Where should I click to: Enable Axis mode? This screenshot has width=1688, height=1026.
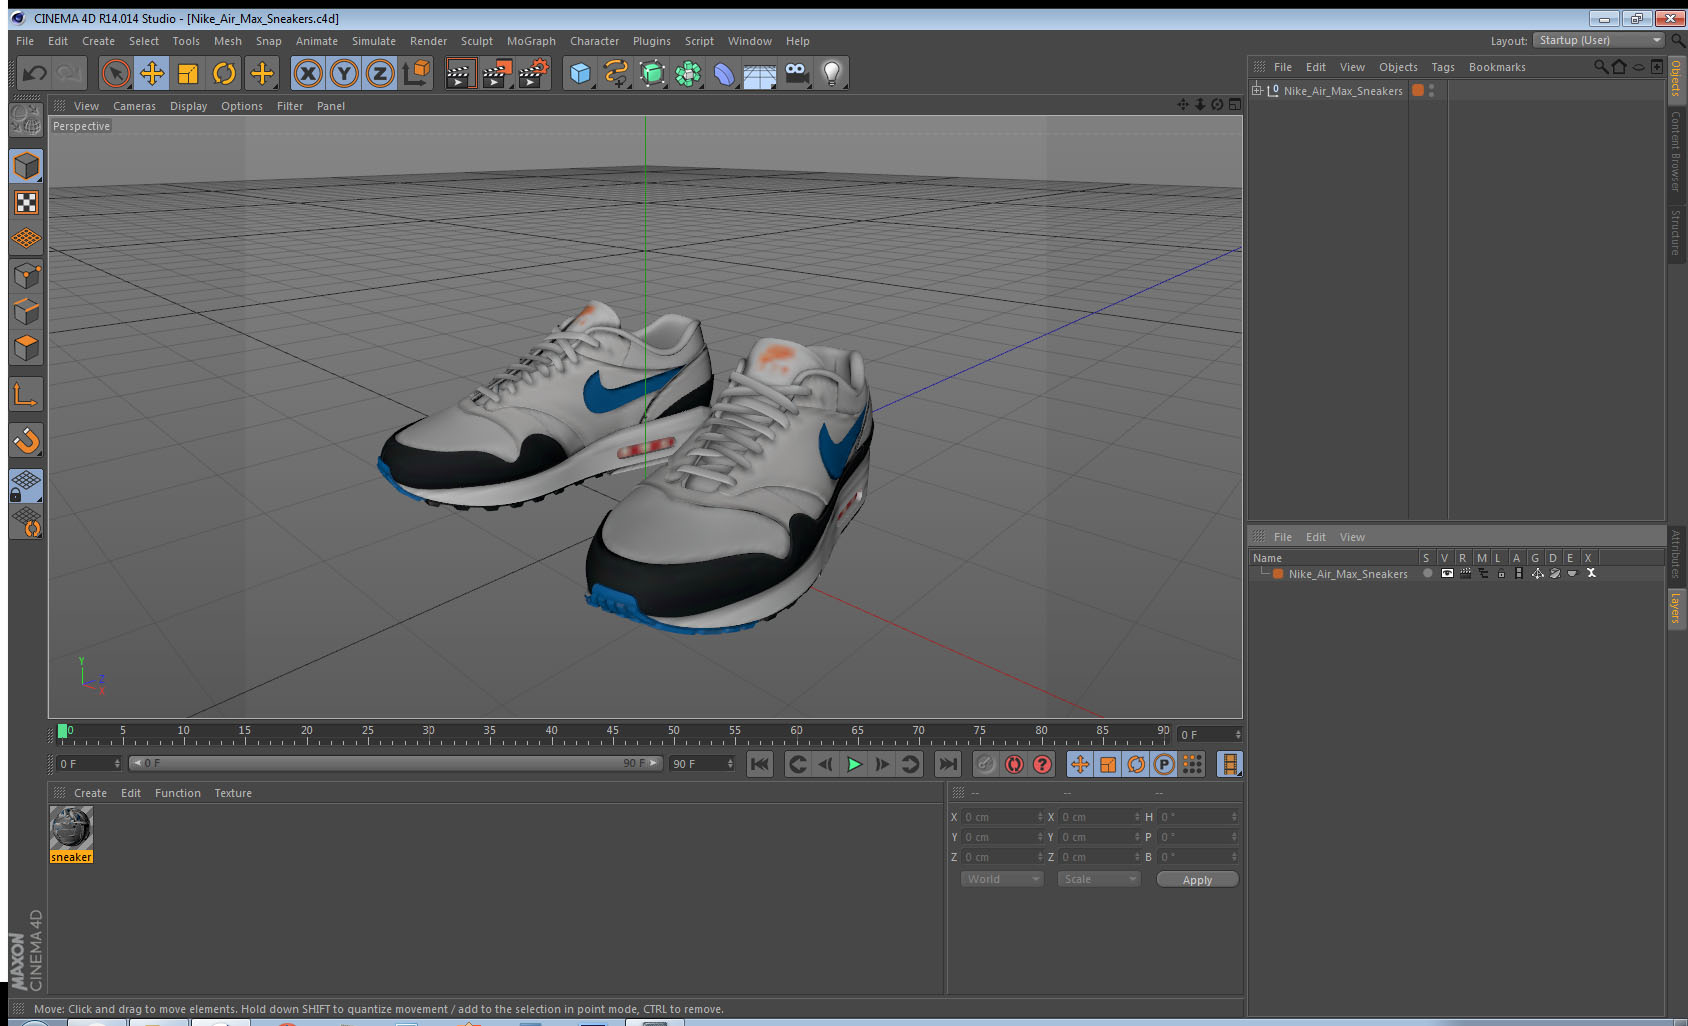click(x=26, y=395)
